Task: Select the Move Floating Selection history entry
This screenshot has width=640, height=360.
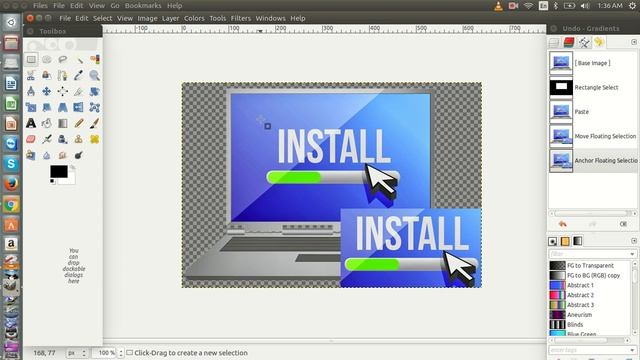Action: click(592, 136)
